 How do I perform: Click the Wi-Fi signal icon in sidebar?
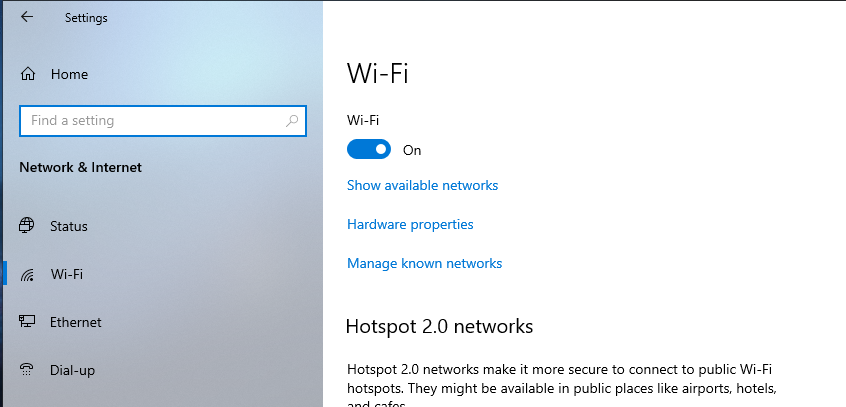click(27, 274)
